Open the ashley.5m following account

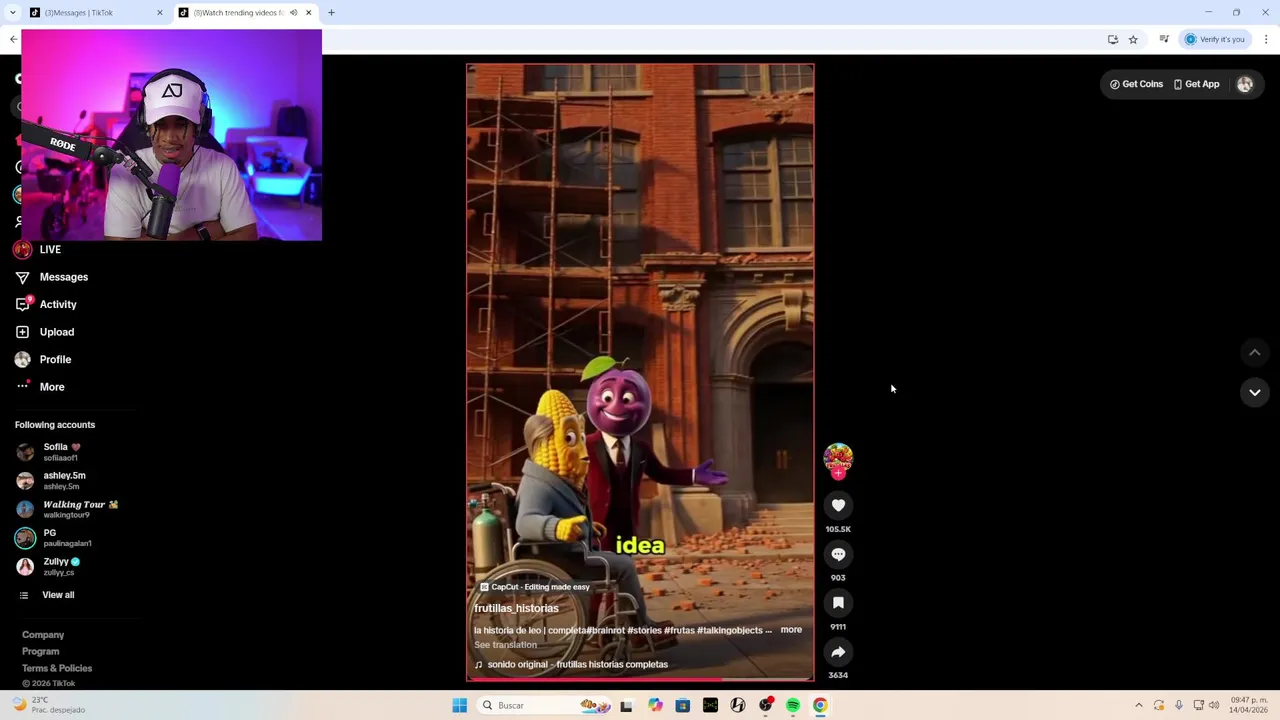coord(52,481)
